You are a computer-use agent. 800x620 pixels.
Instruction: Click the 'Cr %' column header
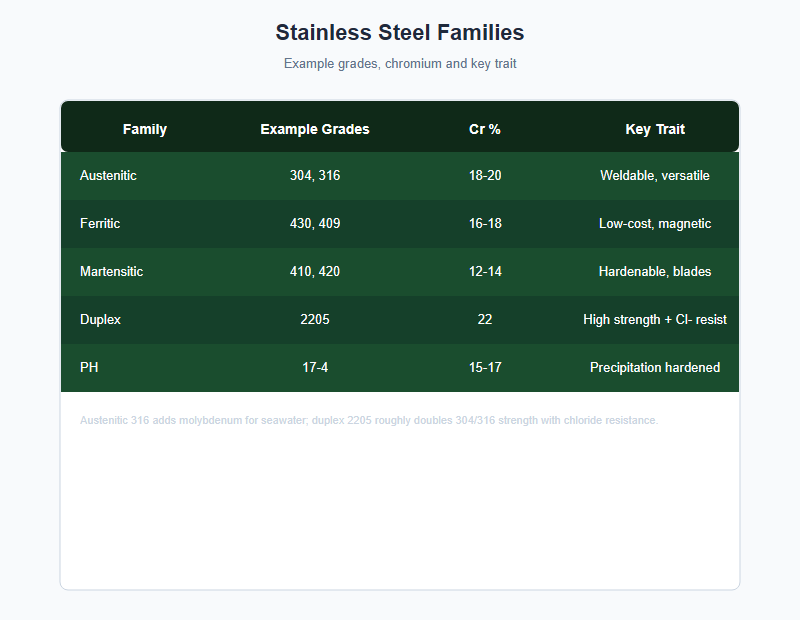tap(485, 129)
